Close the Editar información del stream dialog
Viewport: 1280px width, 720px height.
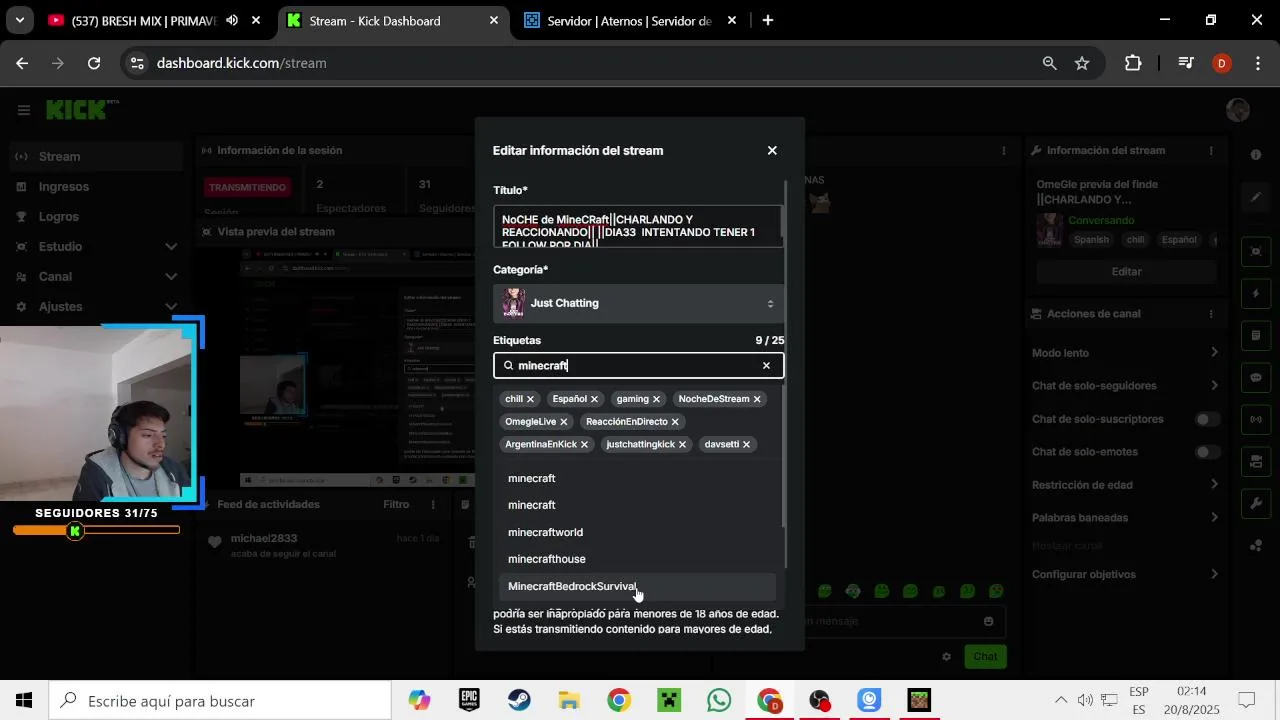(772, 151)
